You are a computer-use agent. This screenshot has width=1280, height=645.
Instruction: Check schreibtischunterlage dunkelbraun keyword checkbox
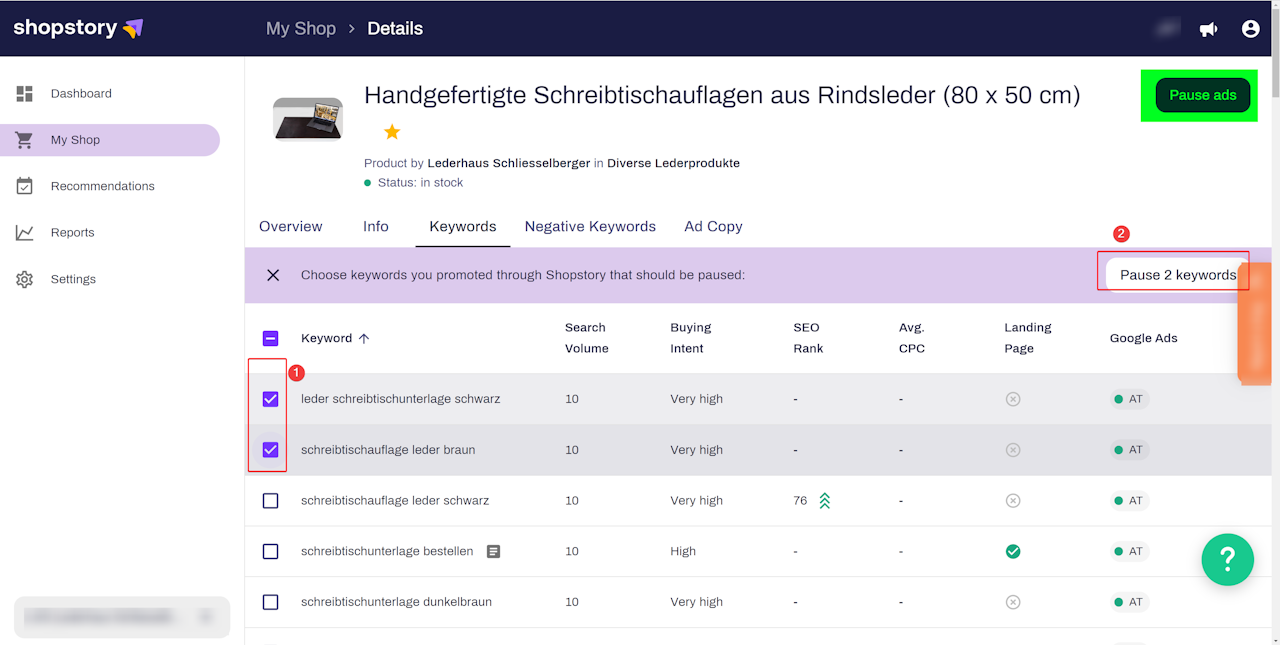point(270,602)
